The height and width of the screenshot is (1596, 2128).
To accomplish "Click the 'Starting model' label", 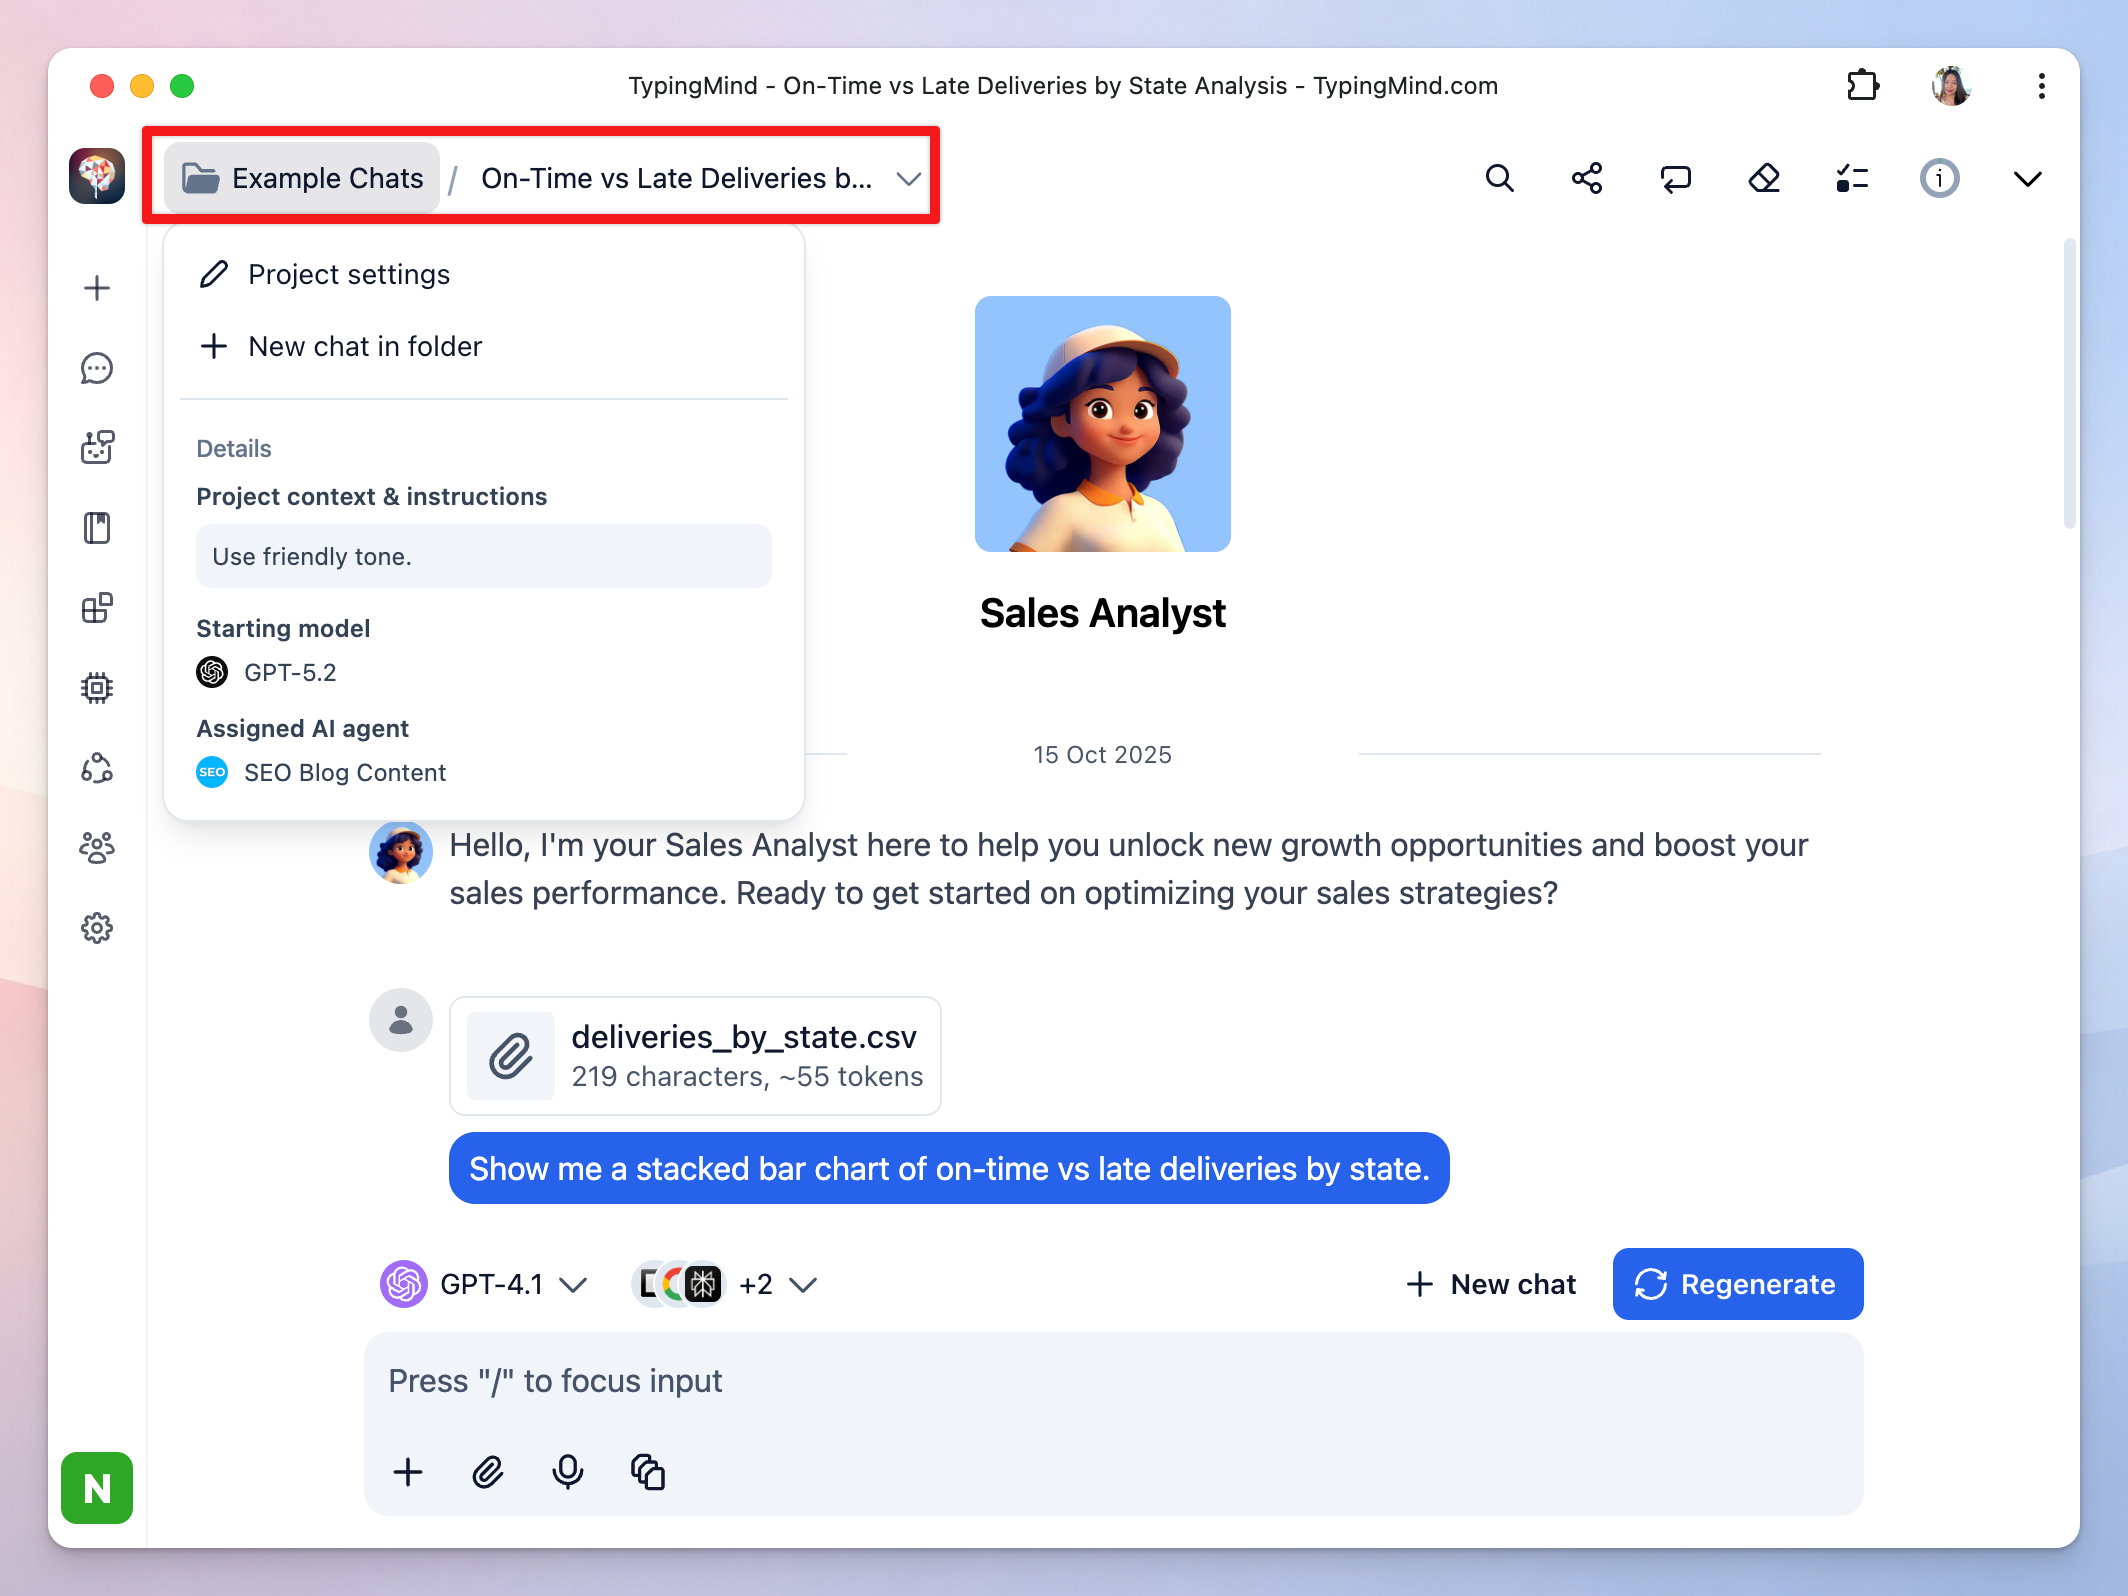I will pyautogui.click(x=283, y=628).
